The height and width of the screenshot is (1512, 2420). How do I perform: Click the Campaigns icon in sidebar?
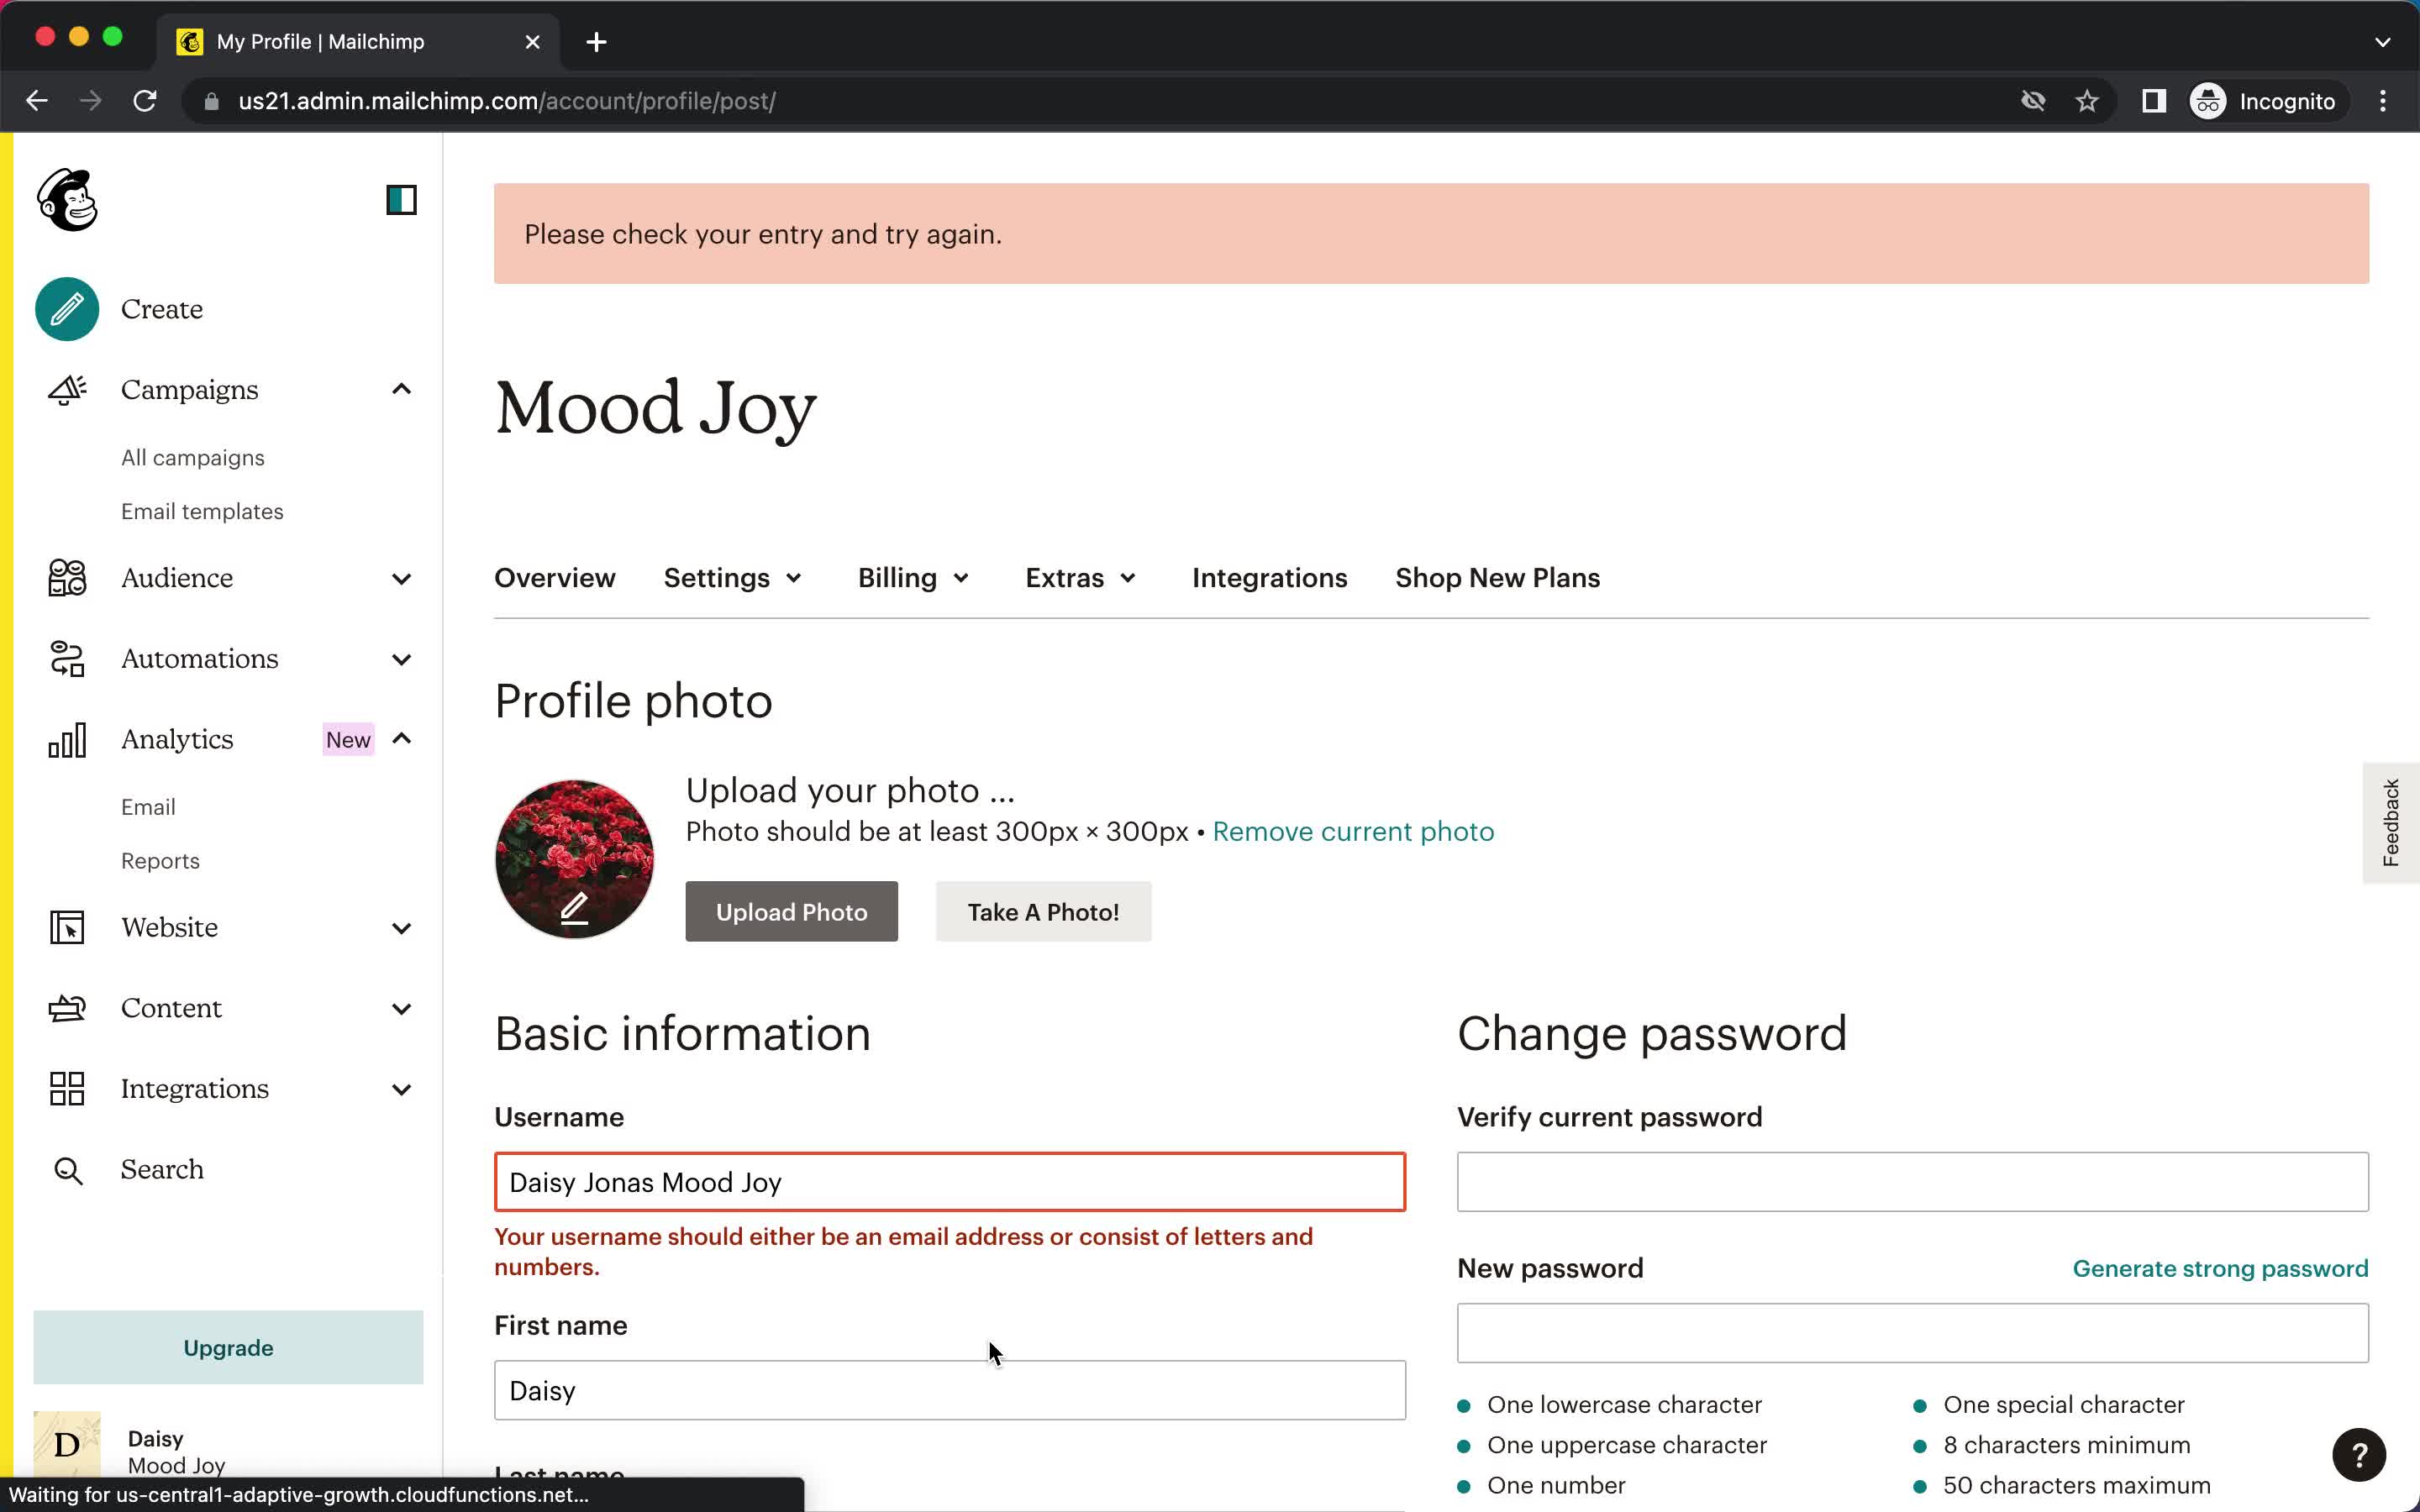(66, 388)
